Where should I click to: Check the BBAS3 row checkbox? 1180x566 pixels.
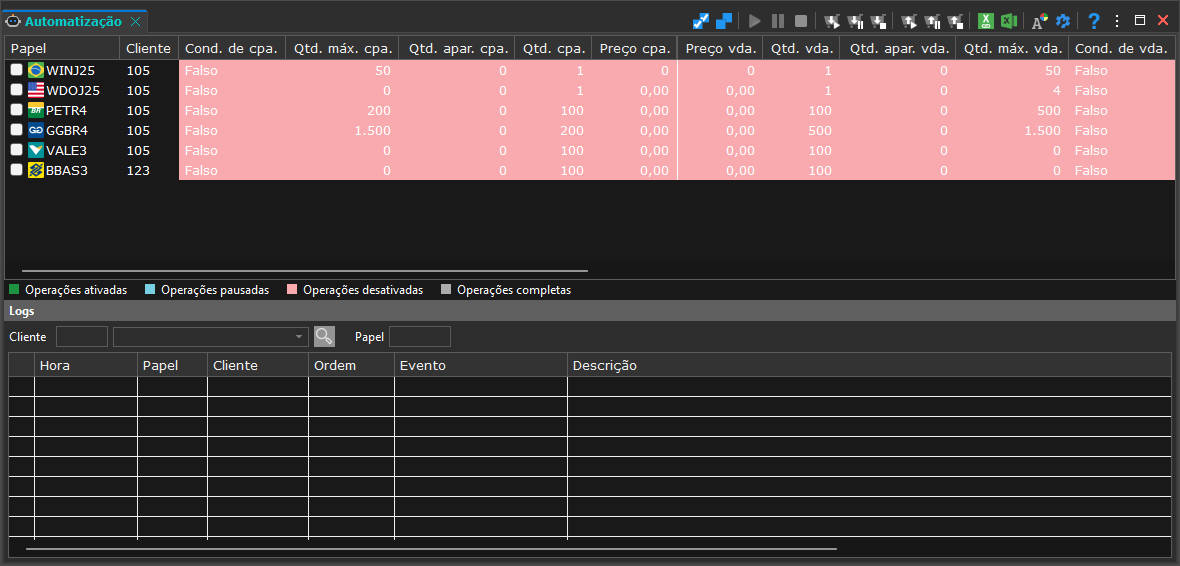(17, 170)
